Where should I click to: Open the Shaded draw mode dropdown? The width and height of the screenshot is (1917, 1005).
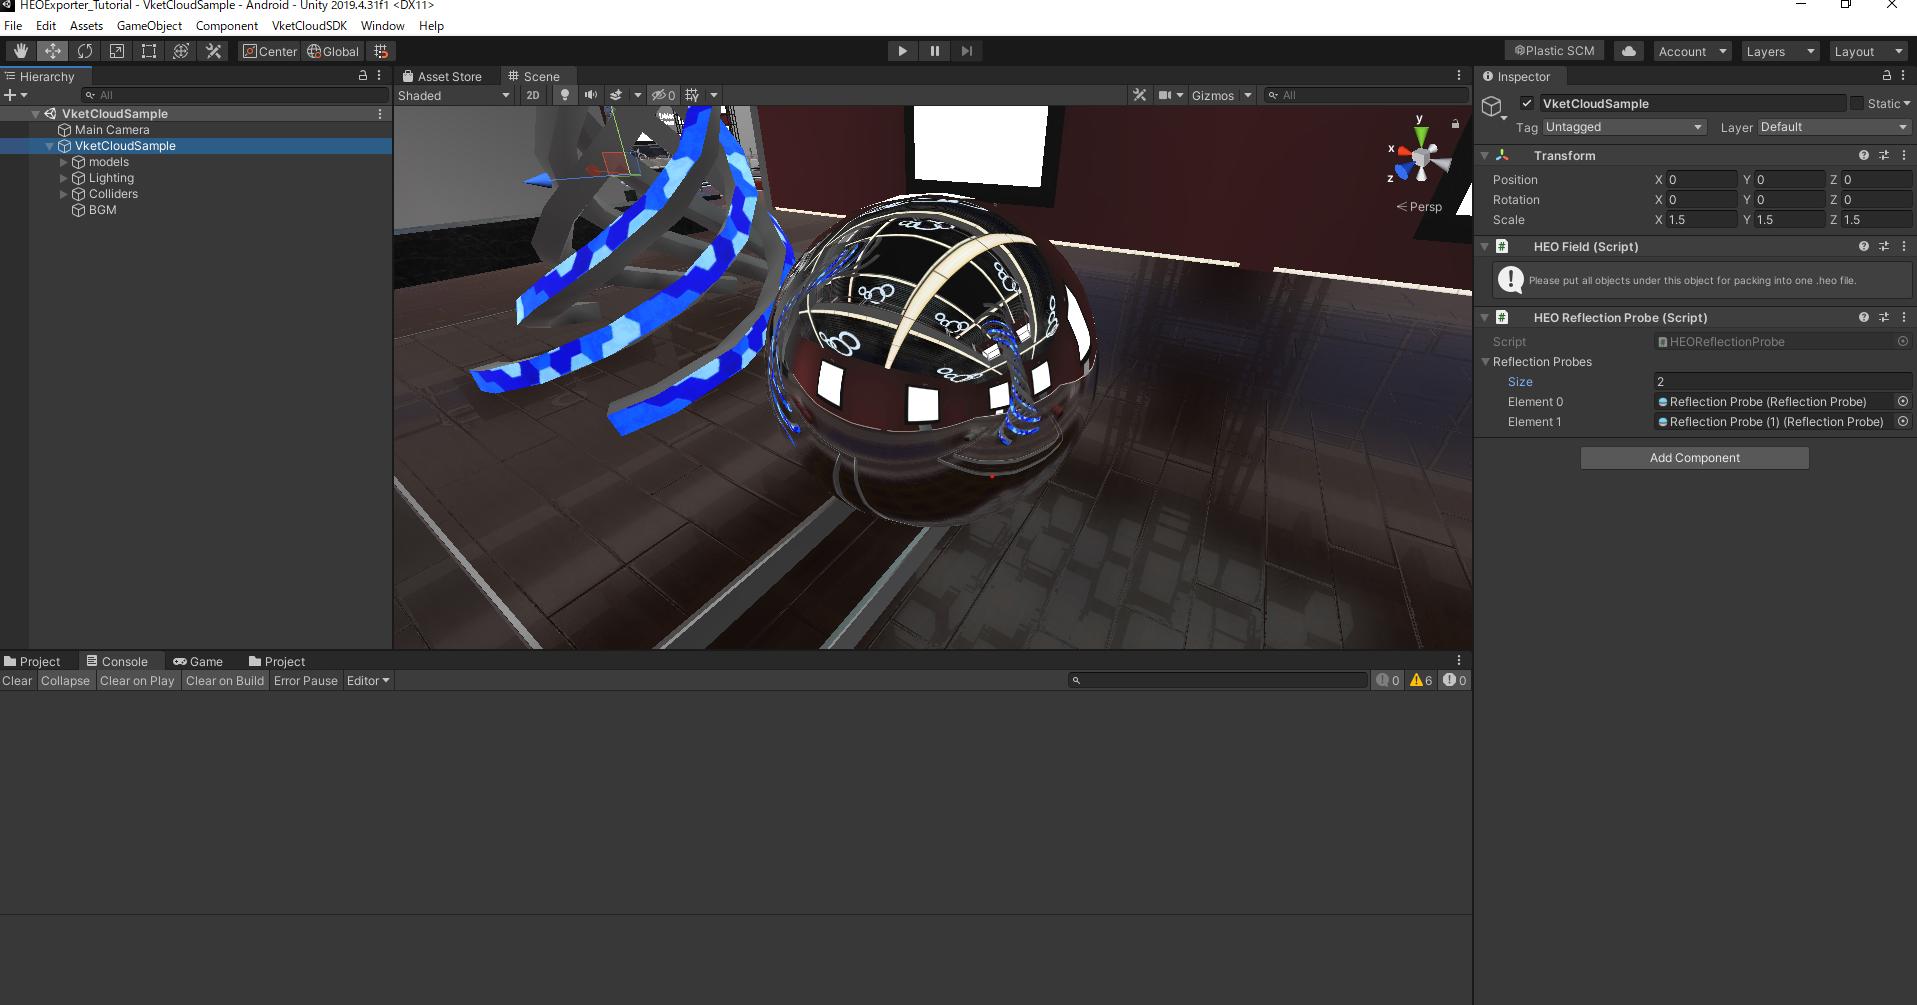(452, 95)
